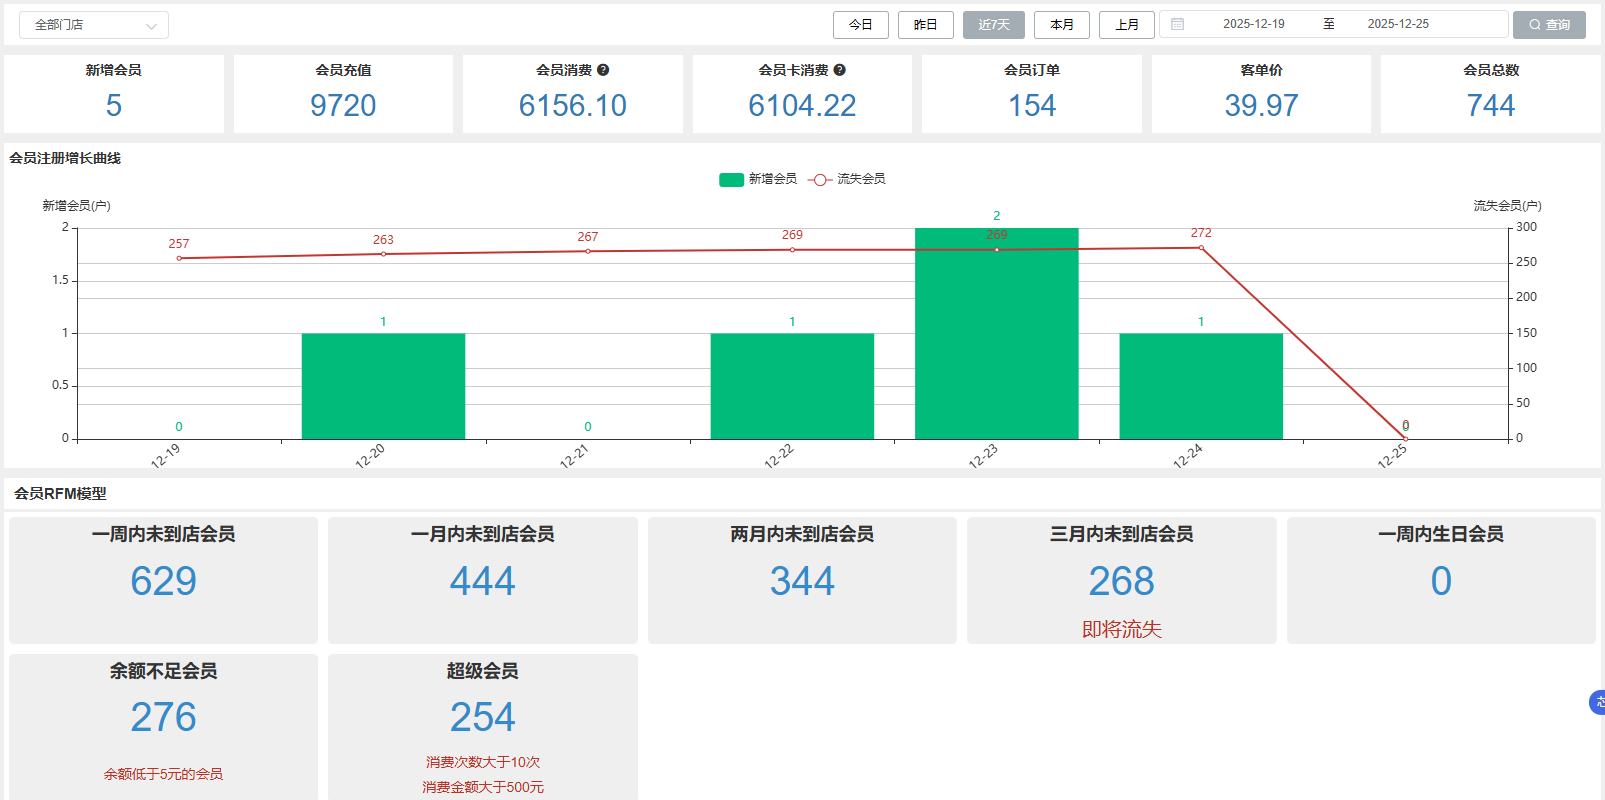Toggle the 流失会员 legend series

click(x=847, y=179)
